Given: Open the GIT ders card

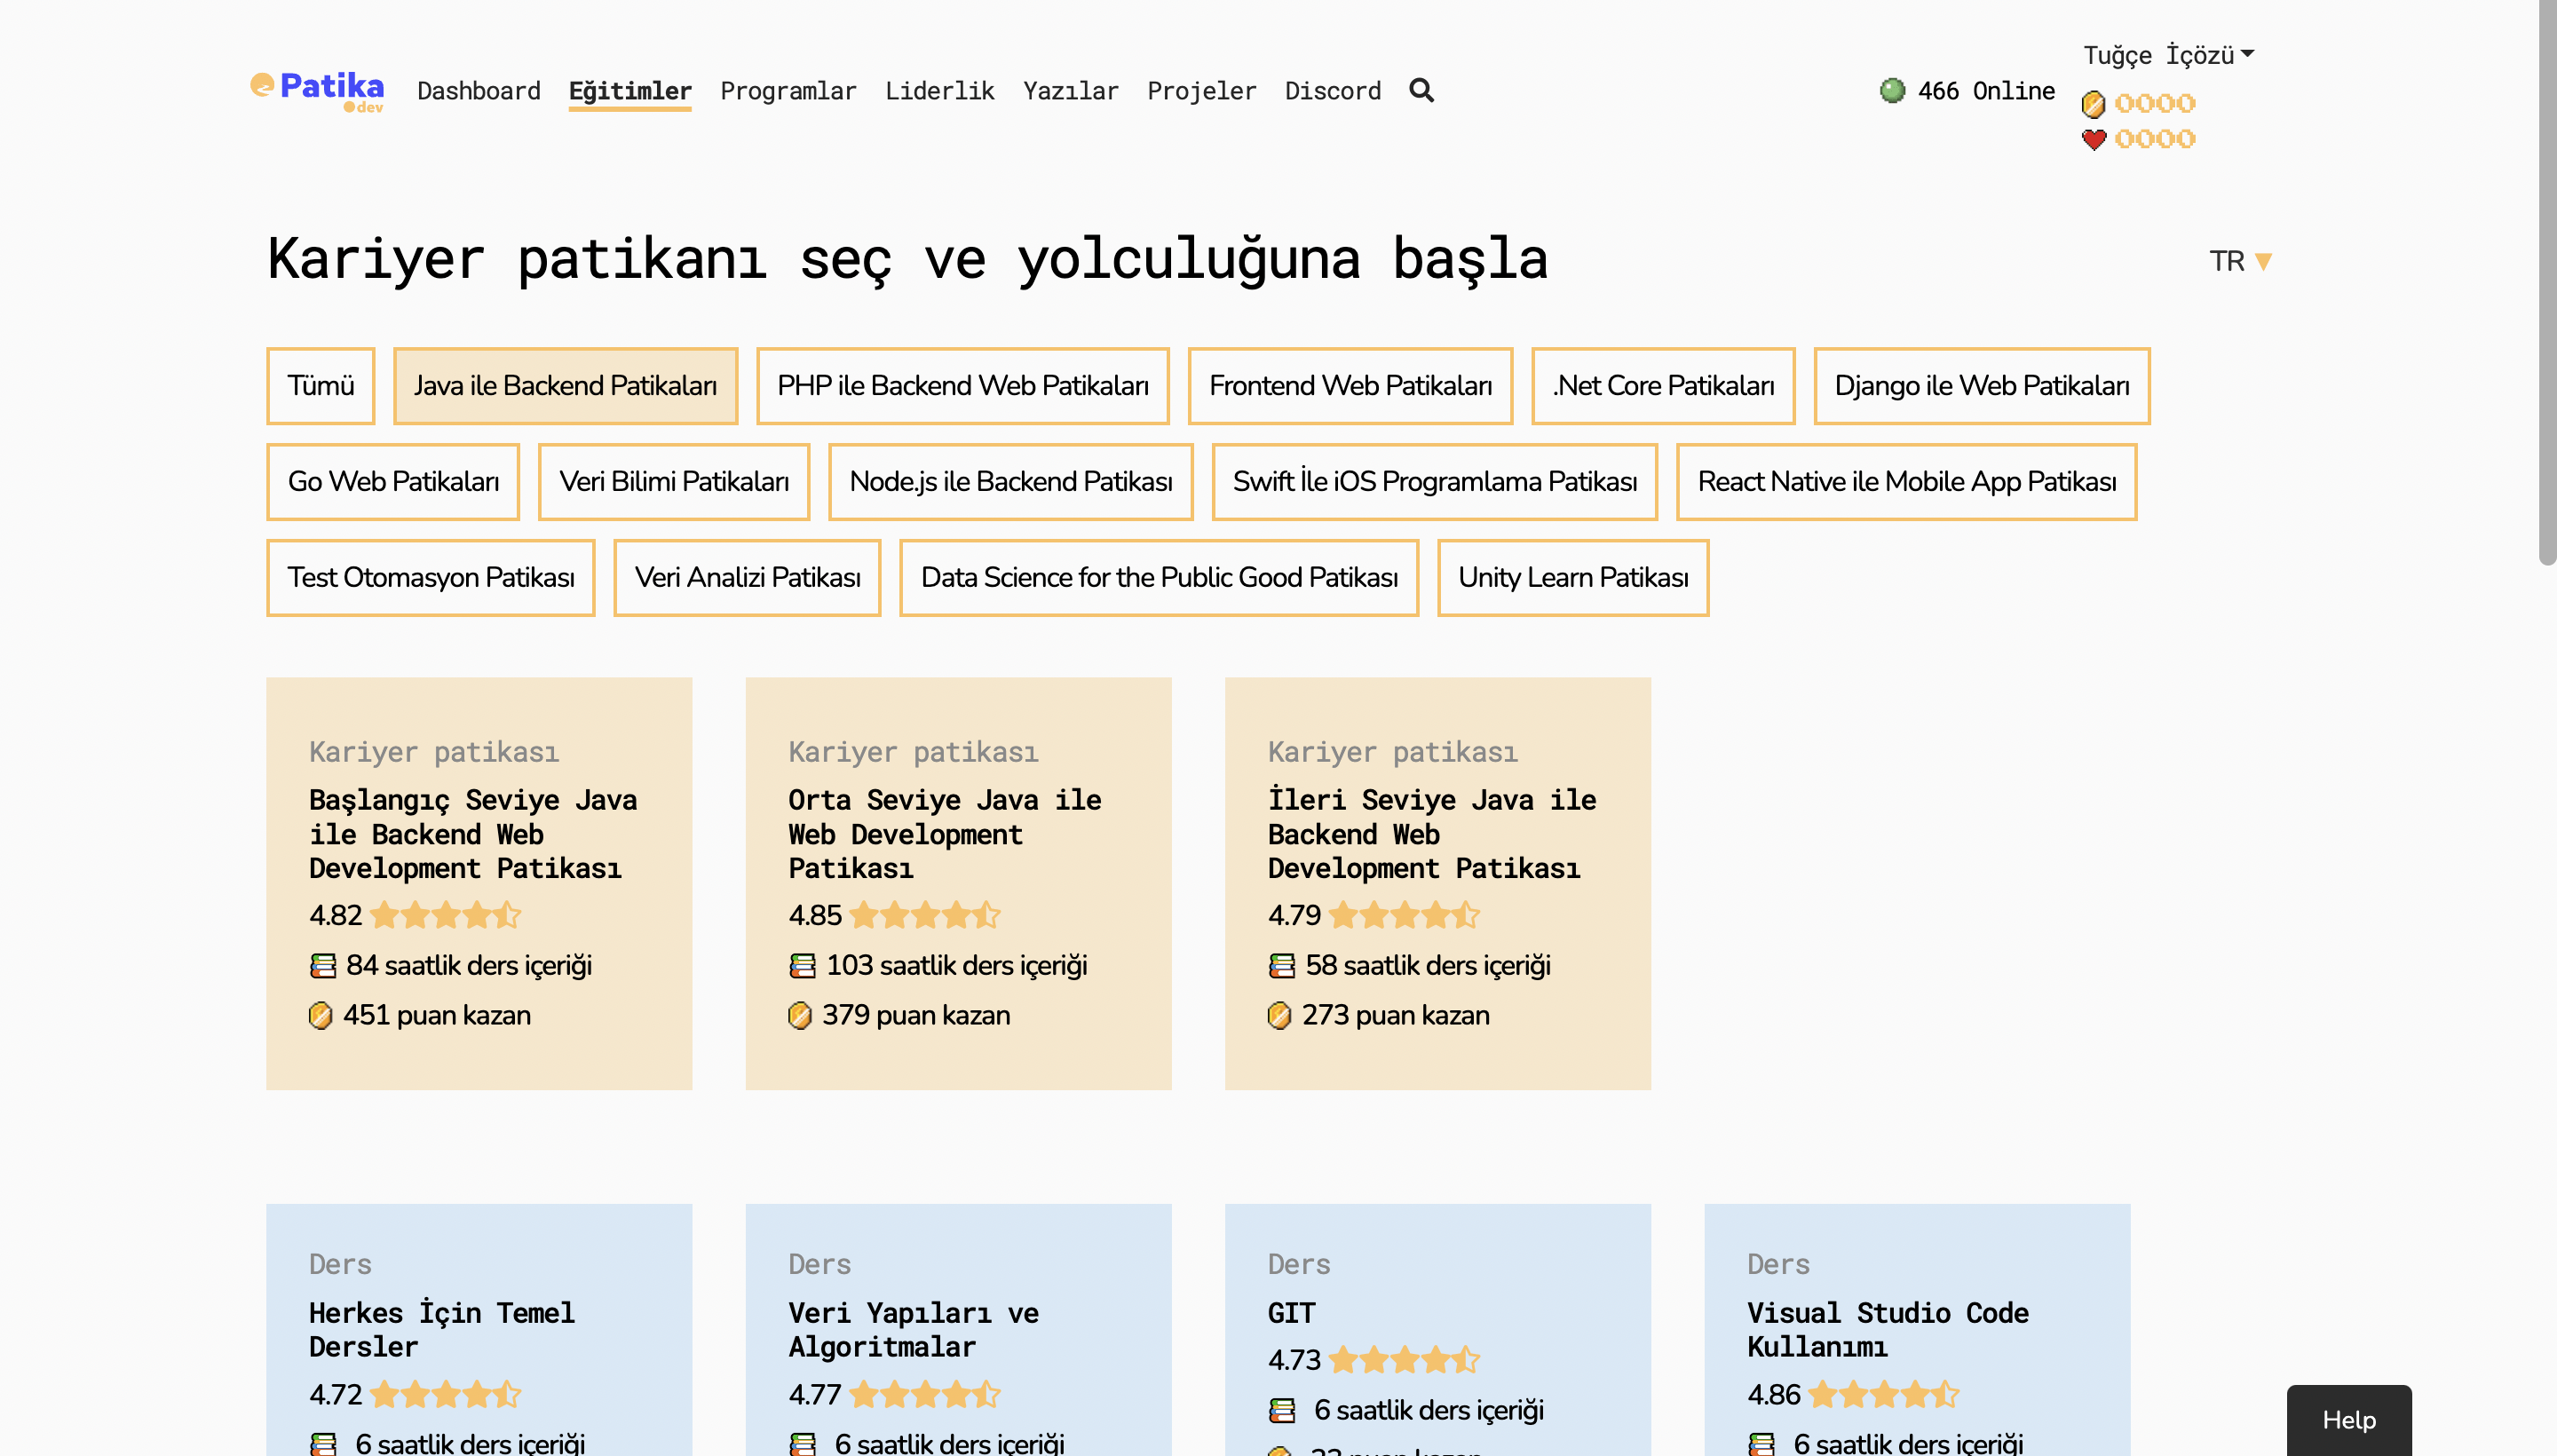Looking at the screenshot, I should click(x=1436, y=1330).
